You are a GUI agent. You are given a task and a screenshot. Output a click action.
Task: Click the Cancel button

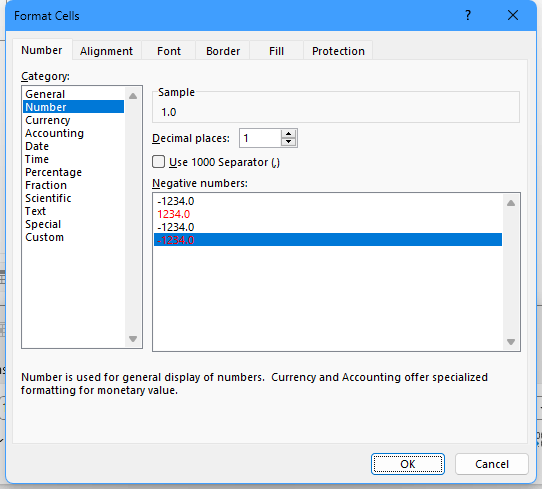(492, 464)
